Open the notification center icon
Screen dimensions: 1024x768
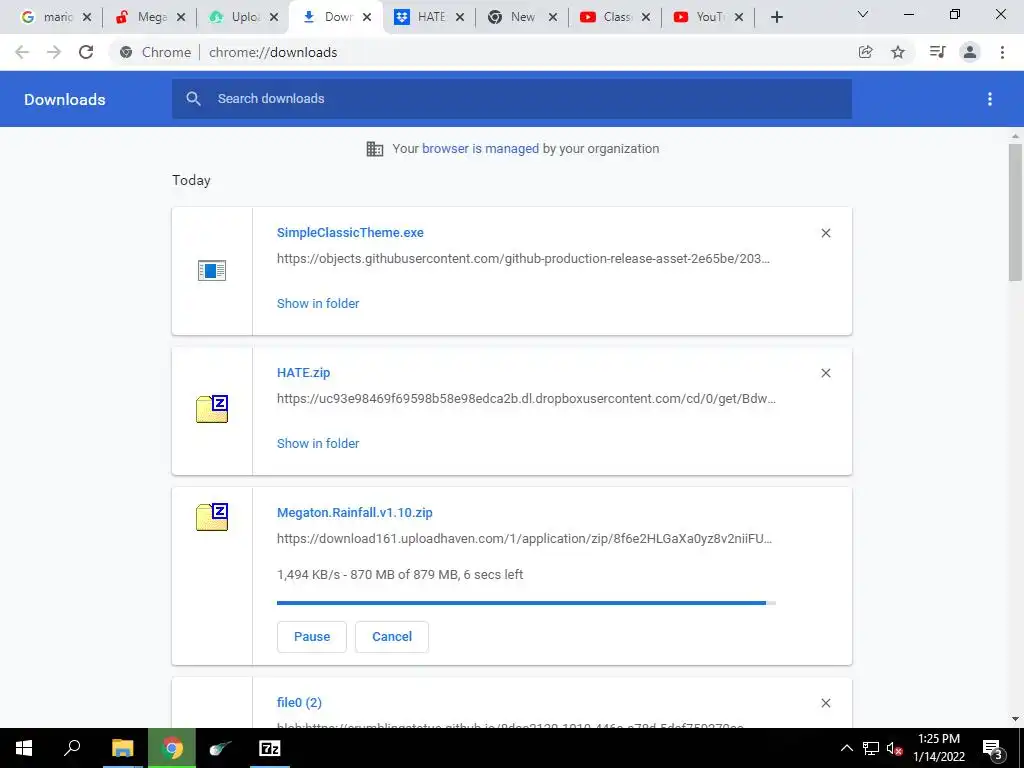[x=993, y=748]
